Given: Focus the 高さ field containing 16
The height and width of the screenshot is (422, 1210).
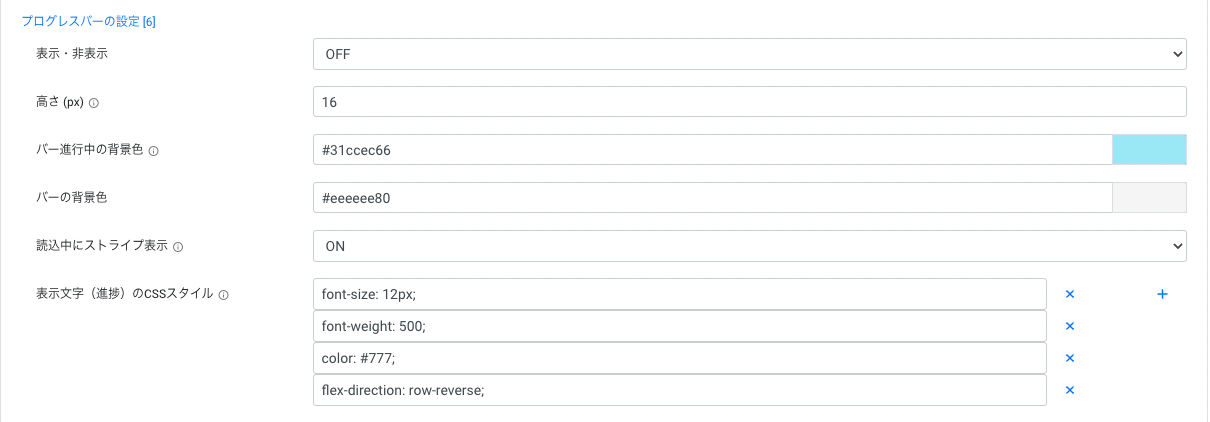Looking at the screenshot, I should pyautogui.click(x=750, y=102).
